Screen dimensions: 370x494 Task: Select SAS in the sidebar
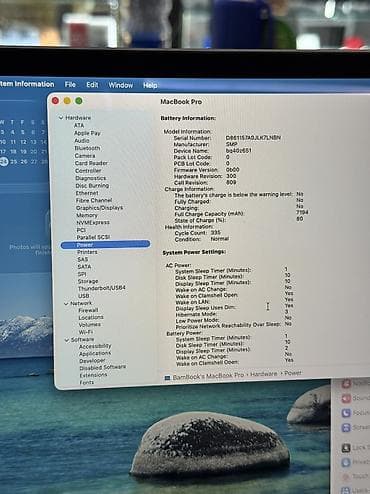tap(83, 259)
